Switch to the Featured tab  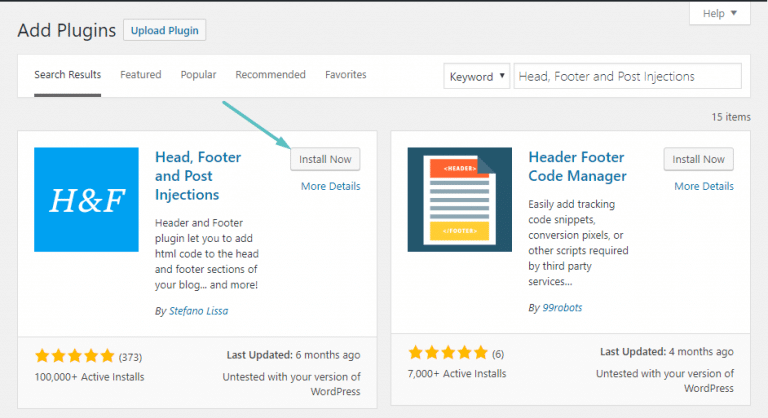pos(140,75)
